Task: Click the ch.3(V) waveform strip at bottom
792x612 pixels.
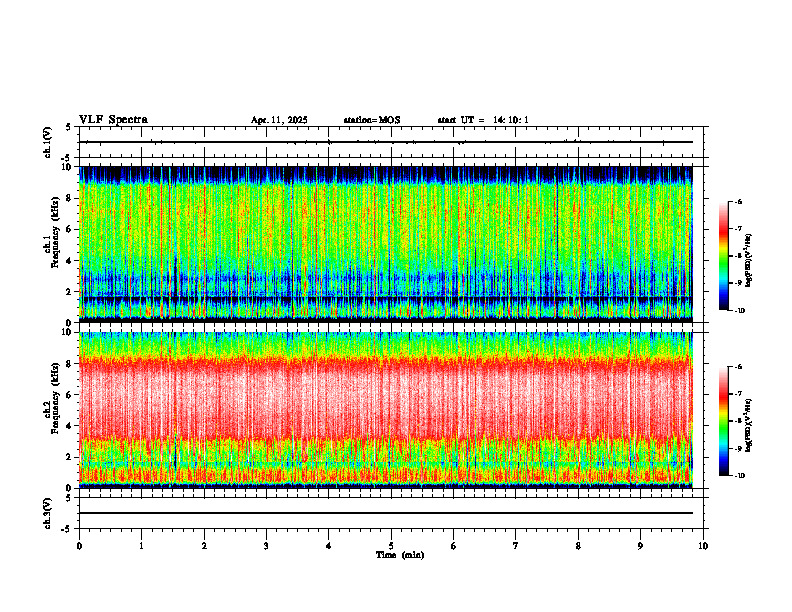Action: (391, 513)
